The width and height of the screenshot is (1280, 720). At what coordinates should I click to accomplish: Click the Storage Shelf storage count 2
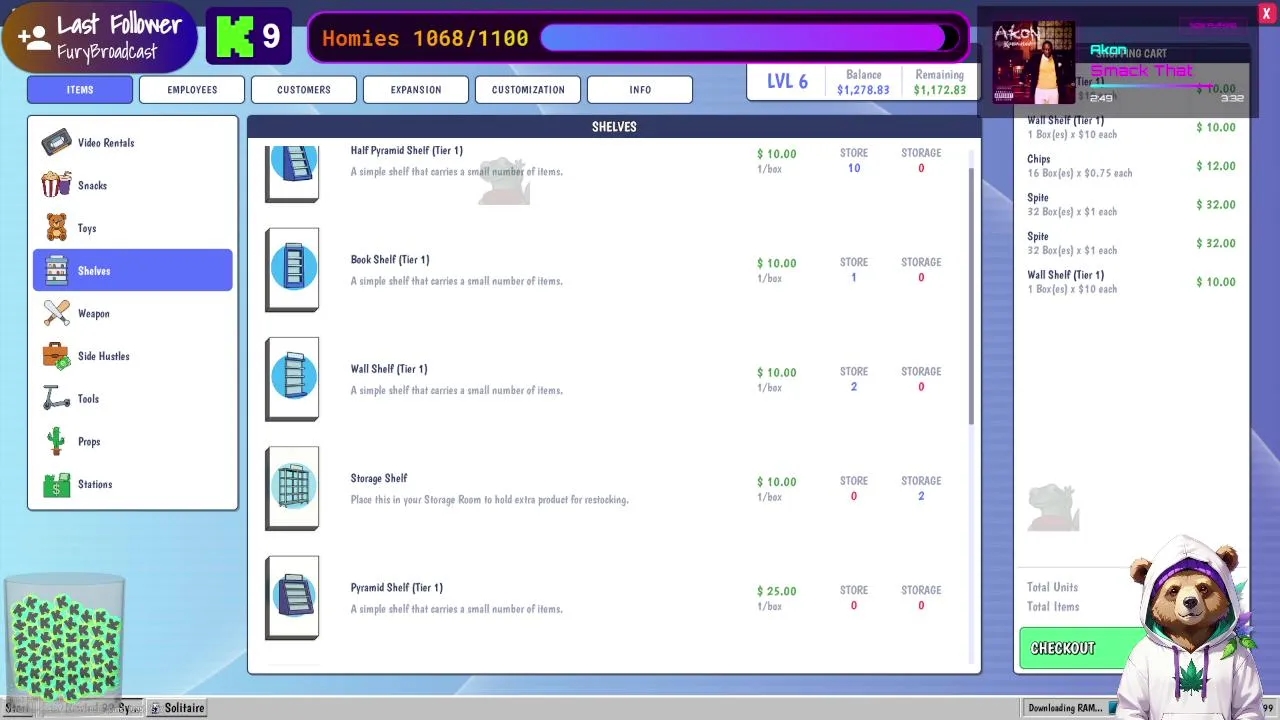(x=921, y=496)
